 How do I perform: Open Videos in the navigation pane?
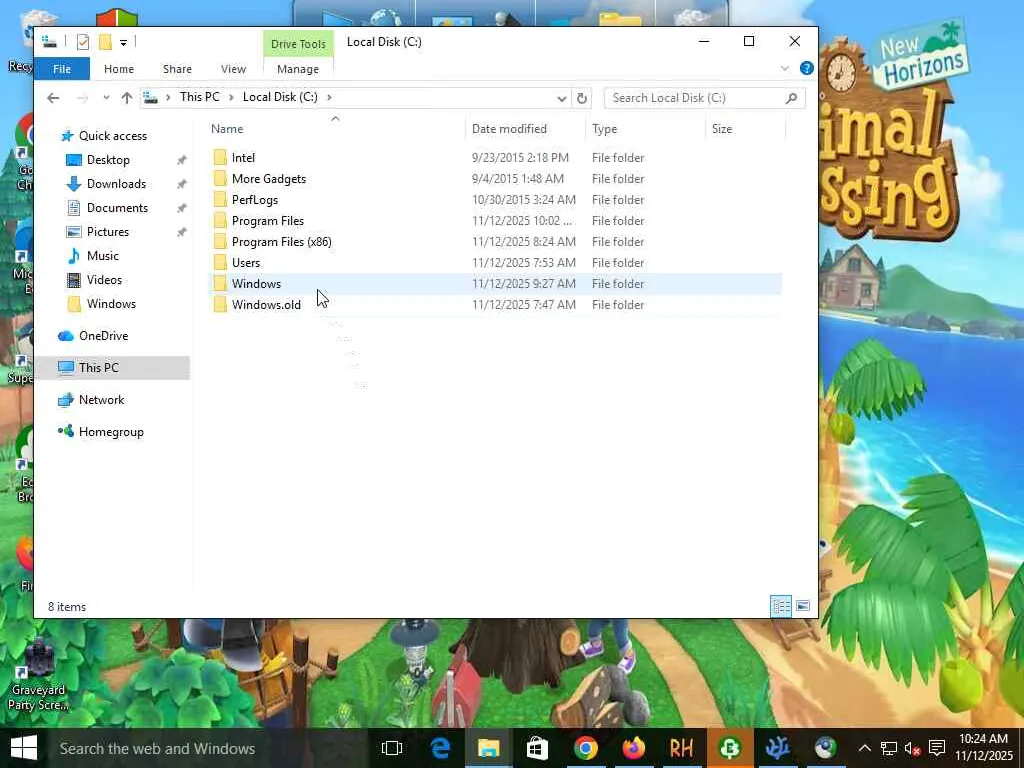(104, 280)
